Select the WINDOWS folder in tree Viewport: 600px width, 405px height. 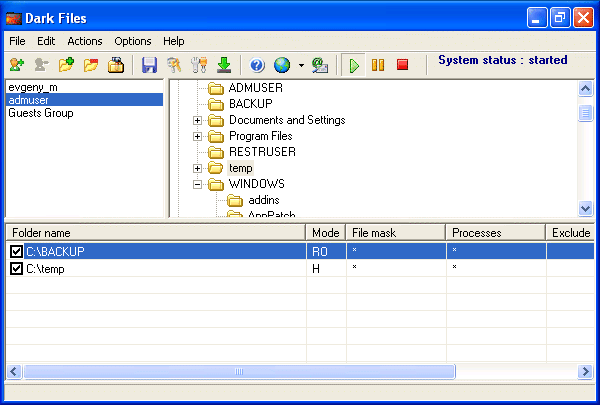[256, 184]
